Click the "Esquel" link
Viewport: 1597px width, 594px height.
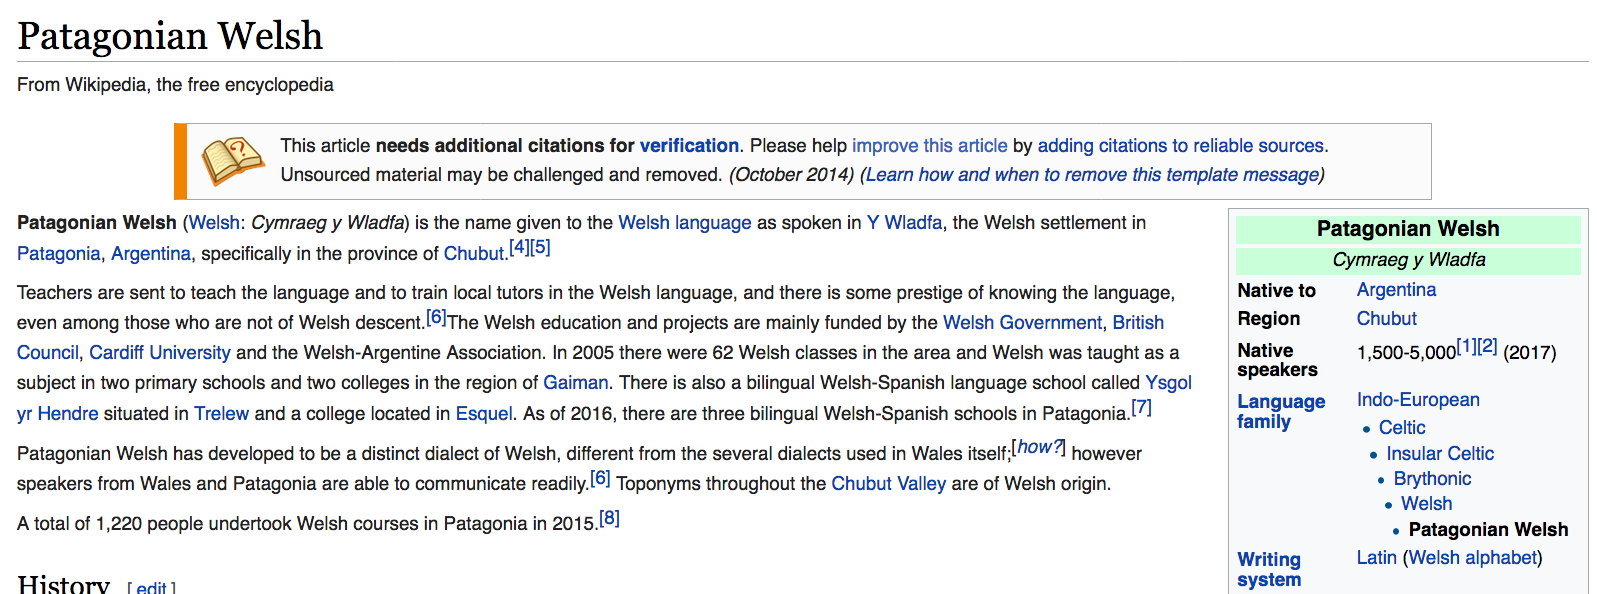pyautogui.click(x=484, y=414)
